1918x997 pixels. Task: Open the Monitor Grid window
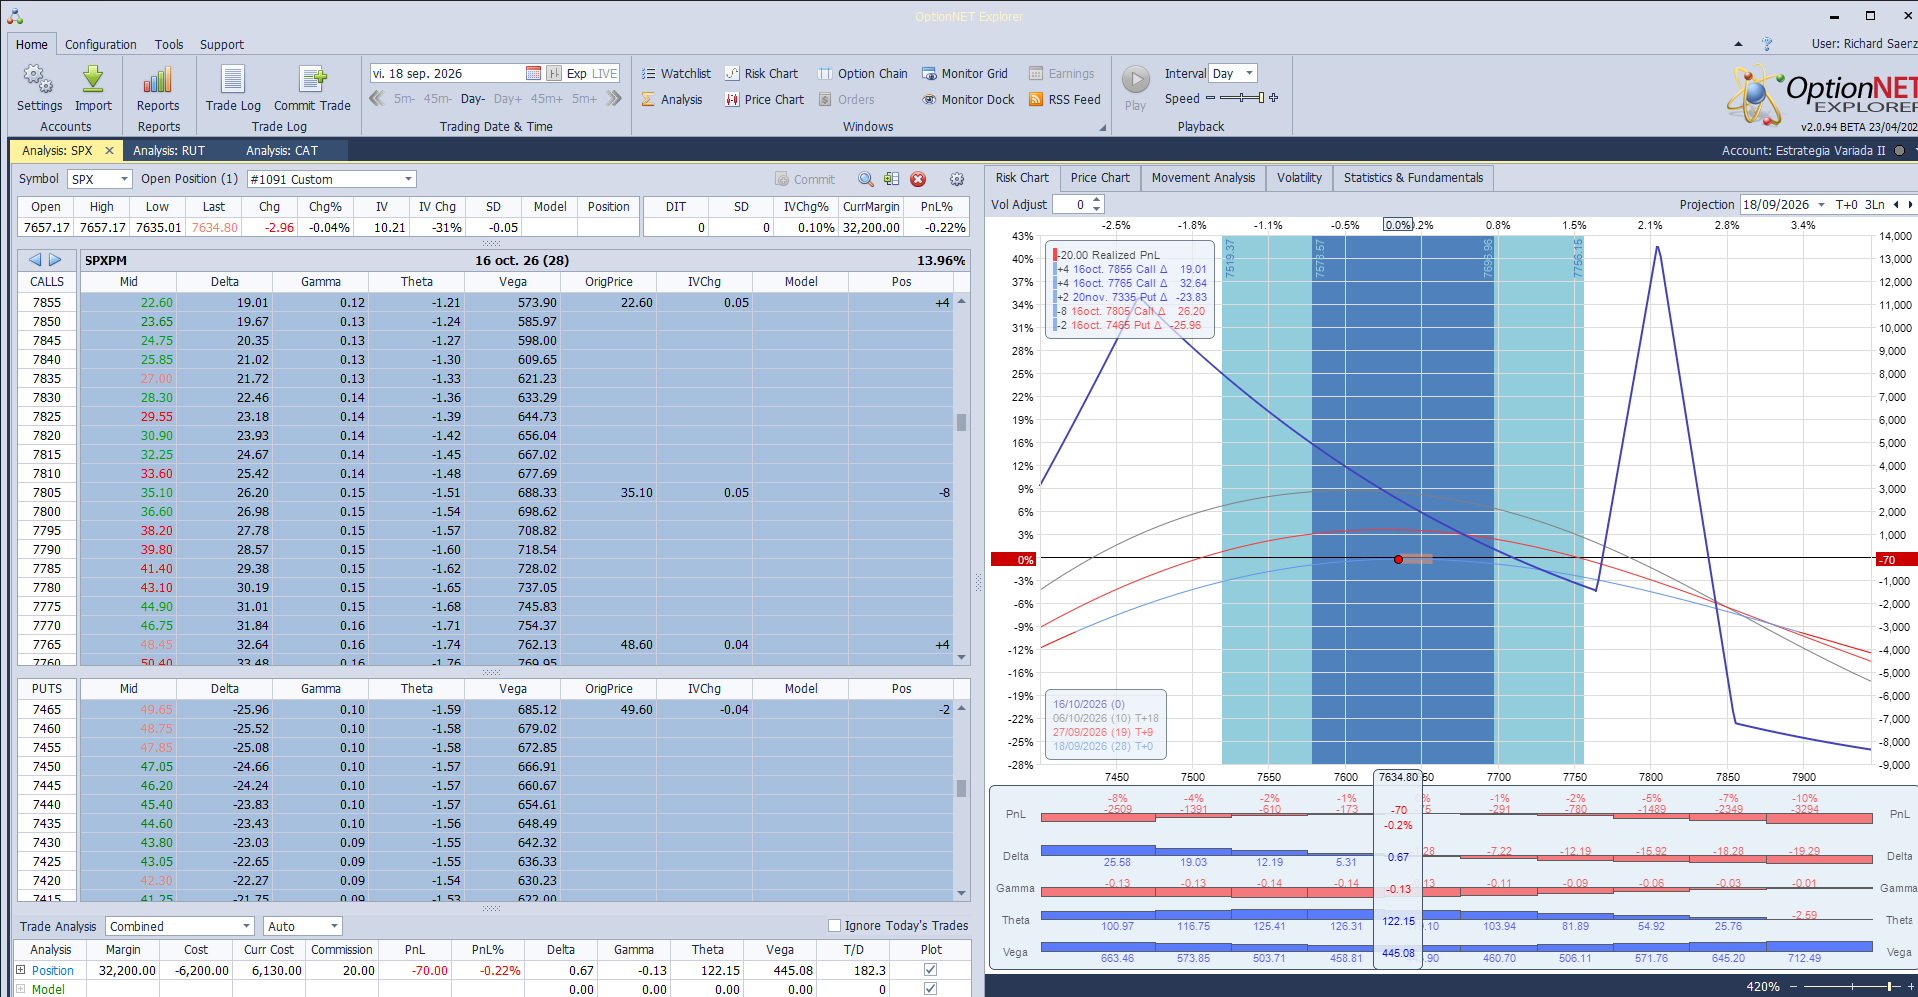pos(964,73)
